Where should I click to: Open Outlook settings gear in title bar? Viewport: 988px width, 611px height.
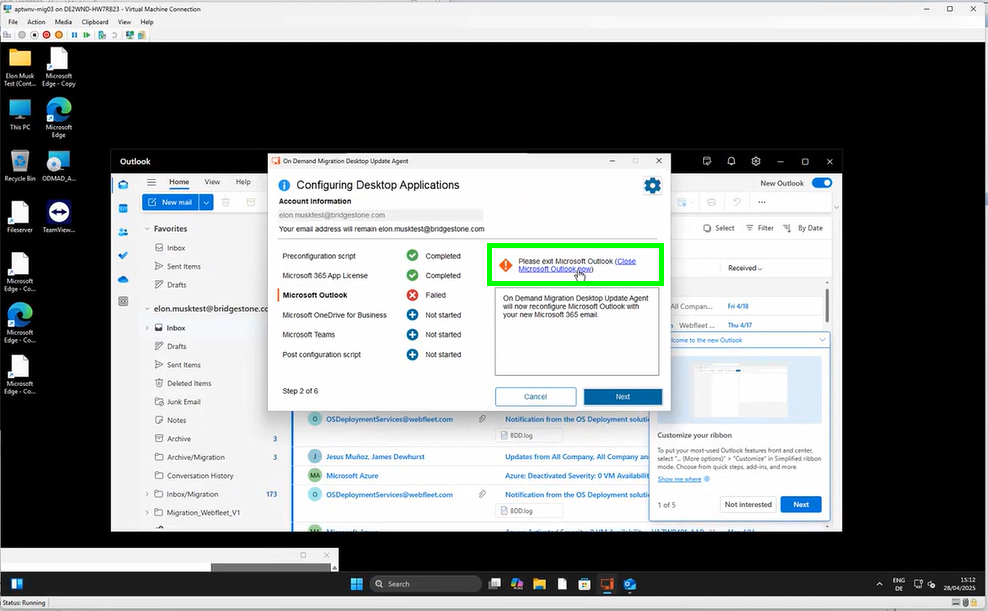point(756,161)
